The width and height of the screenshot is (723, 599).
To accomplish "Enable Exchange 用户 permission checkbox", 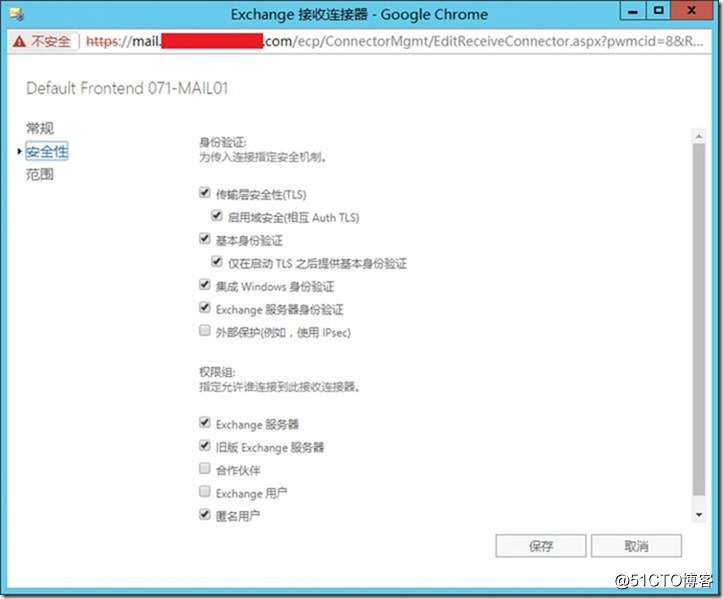I will [x=205, y=492].
